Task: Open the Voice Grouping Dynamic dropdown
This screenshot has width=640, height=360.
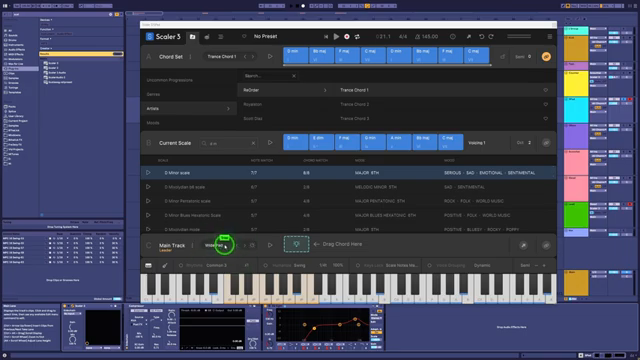Action: (x=482, y=266)
